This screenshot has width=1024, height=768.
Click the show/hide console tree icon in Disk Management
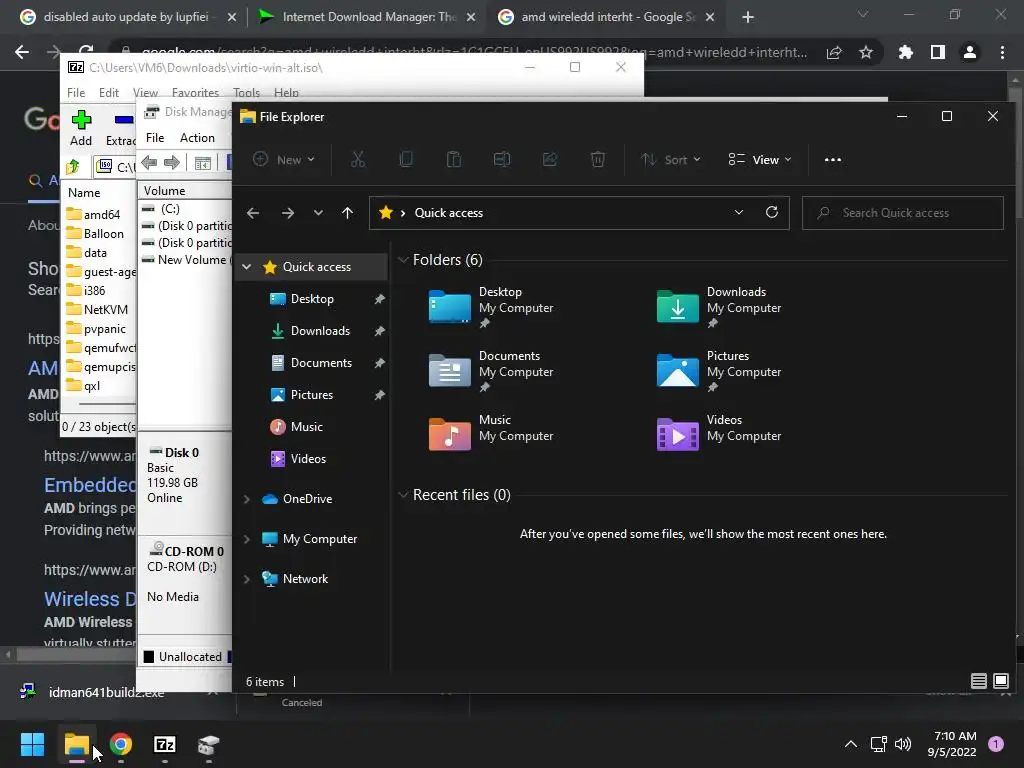pos(202,163)
